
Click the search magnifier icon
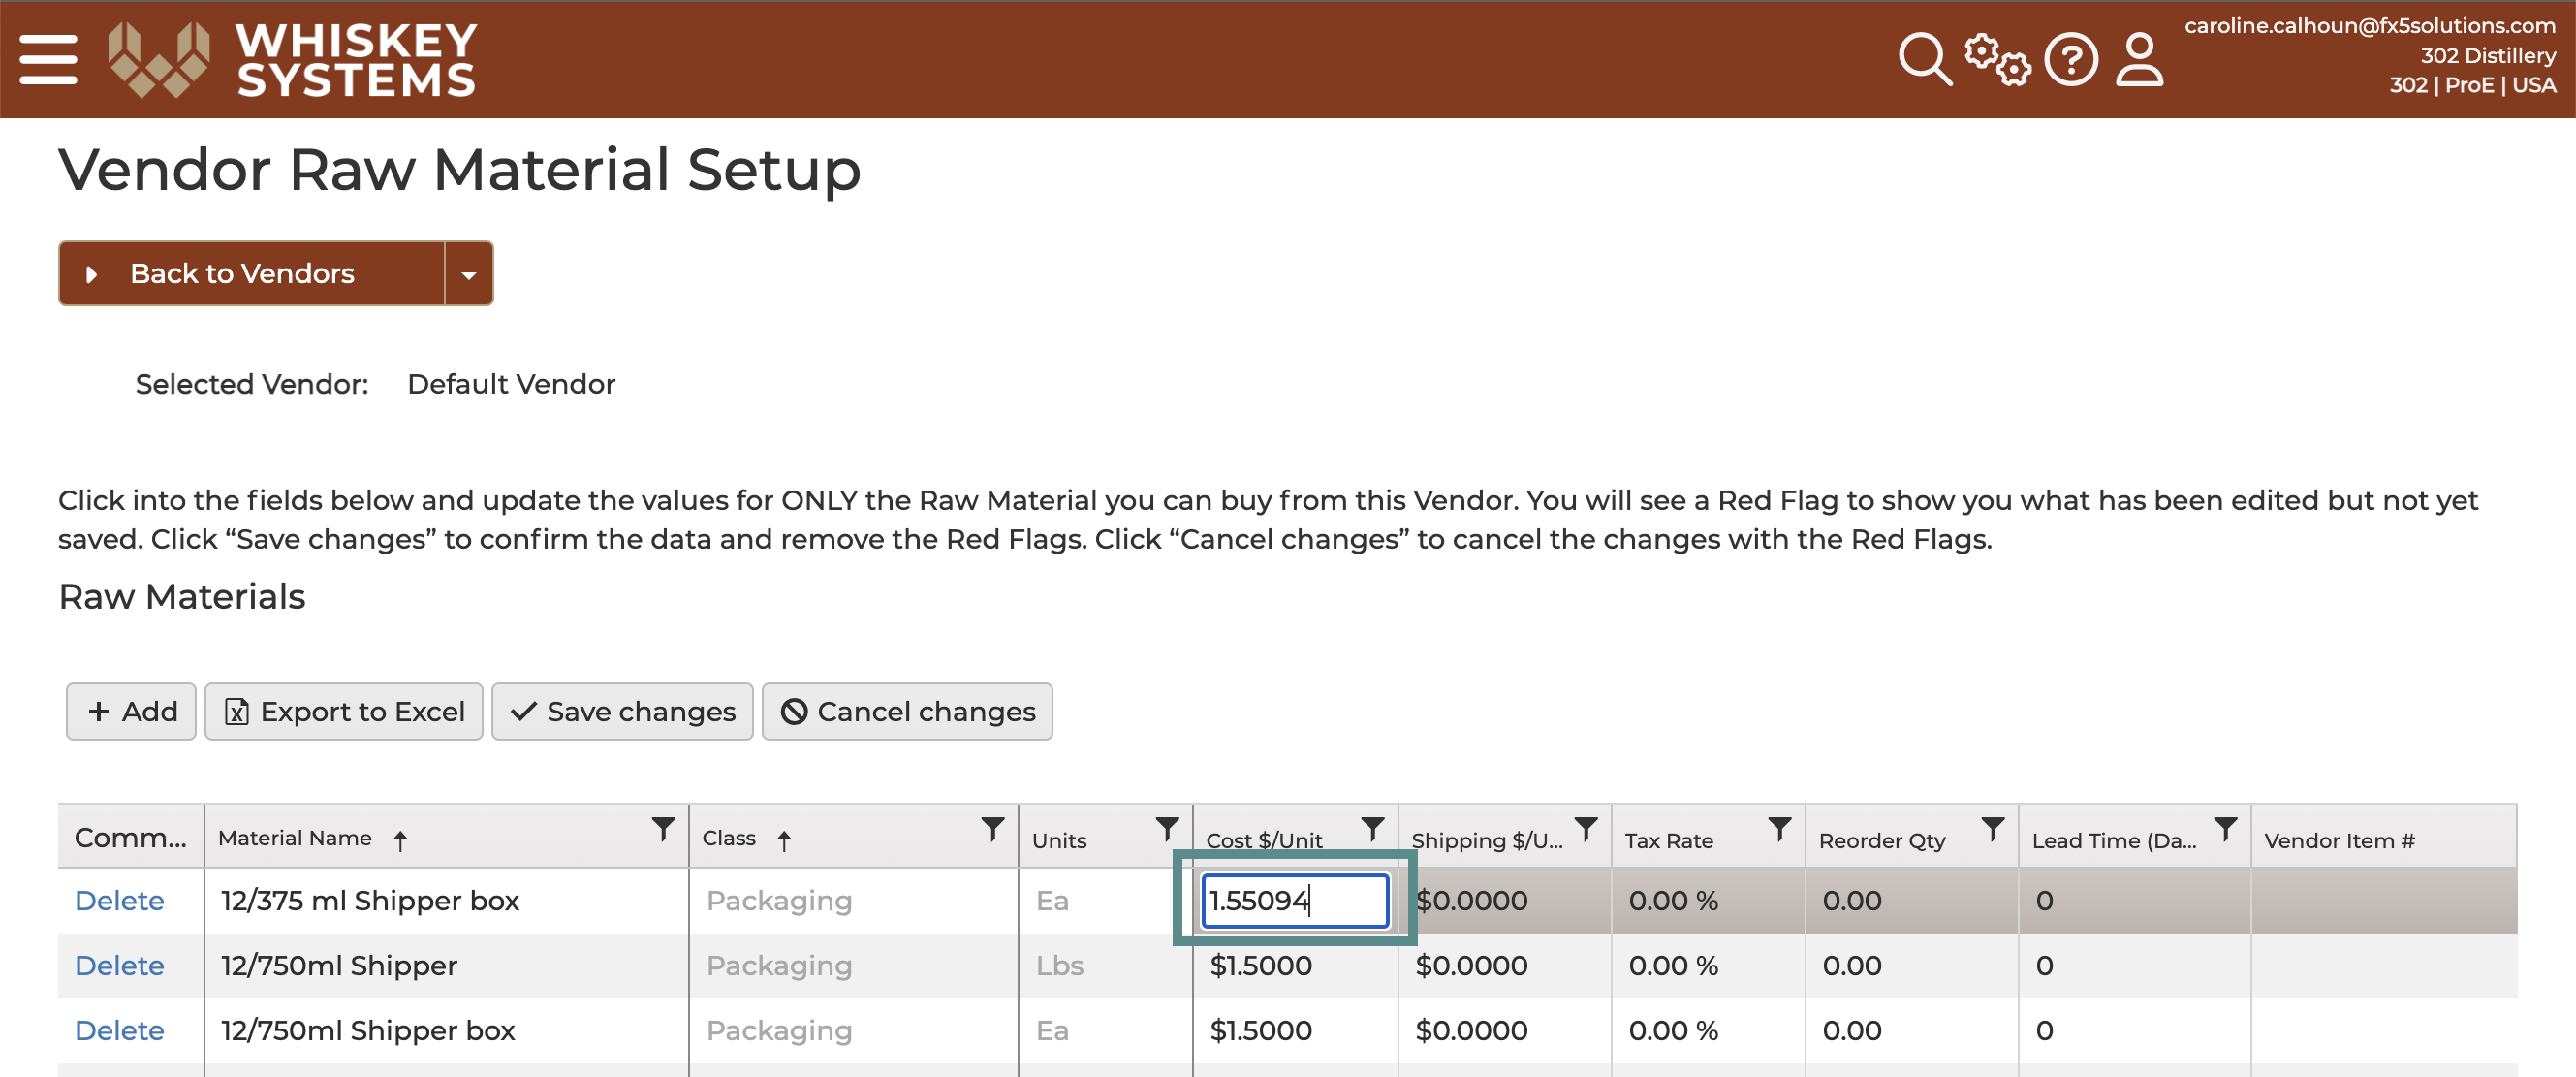coord(1924,59)
